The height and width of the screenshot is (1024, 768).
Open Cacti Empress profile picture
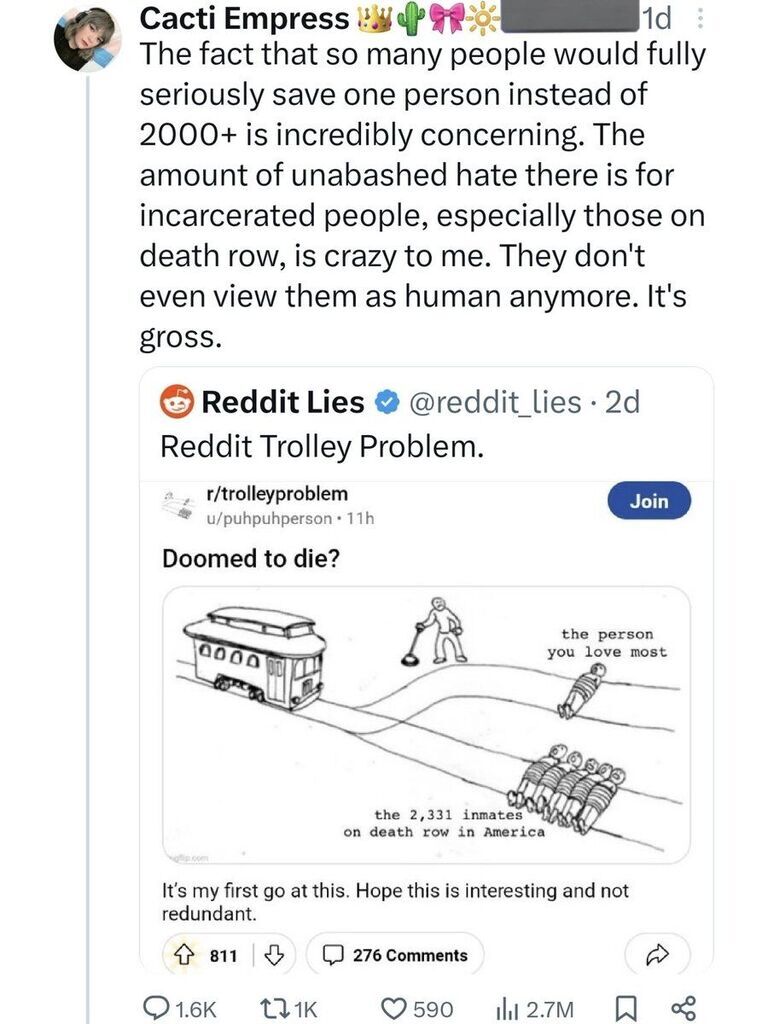87,40
